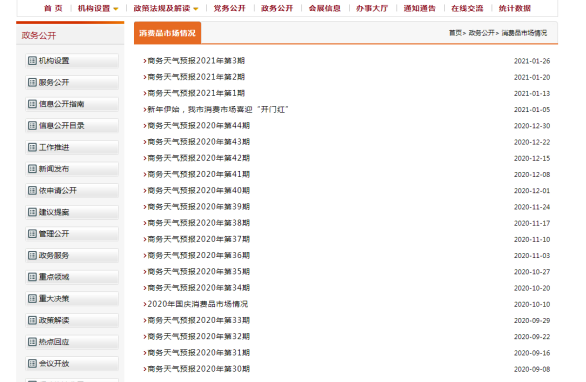Click the icon beside 管理公开
Viewport: 586px width, 382px height.
tap(33, 234)
